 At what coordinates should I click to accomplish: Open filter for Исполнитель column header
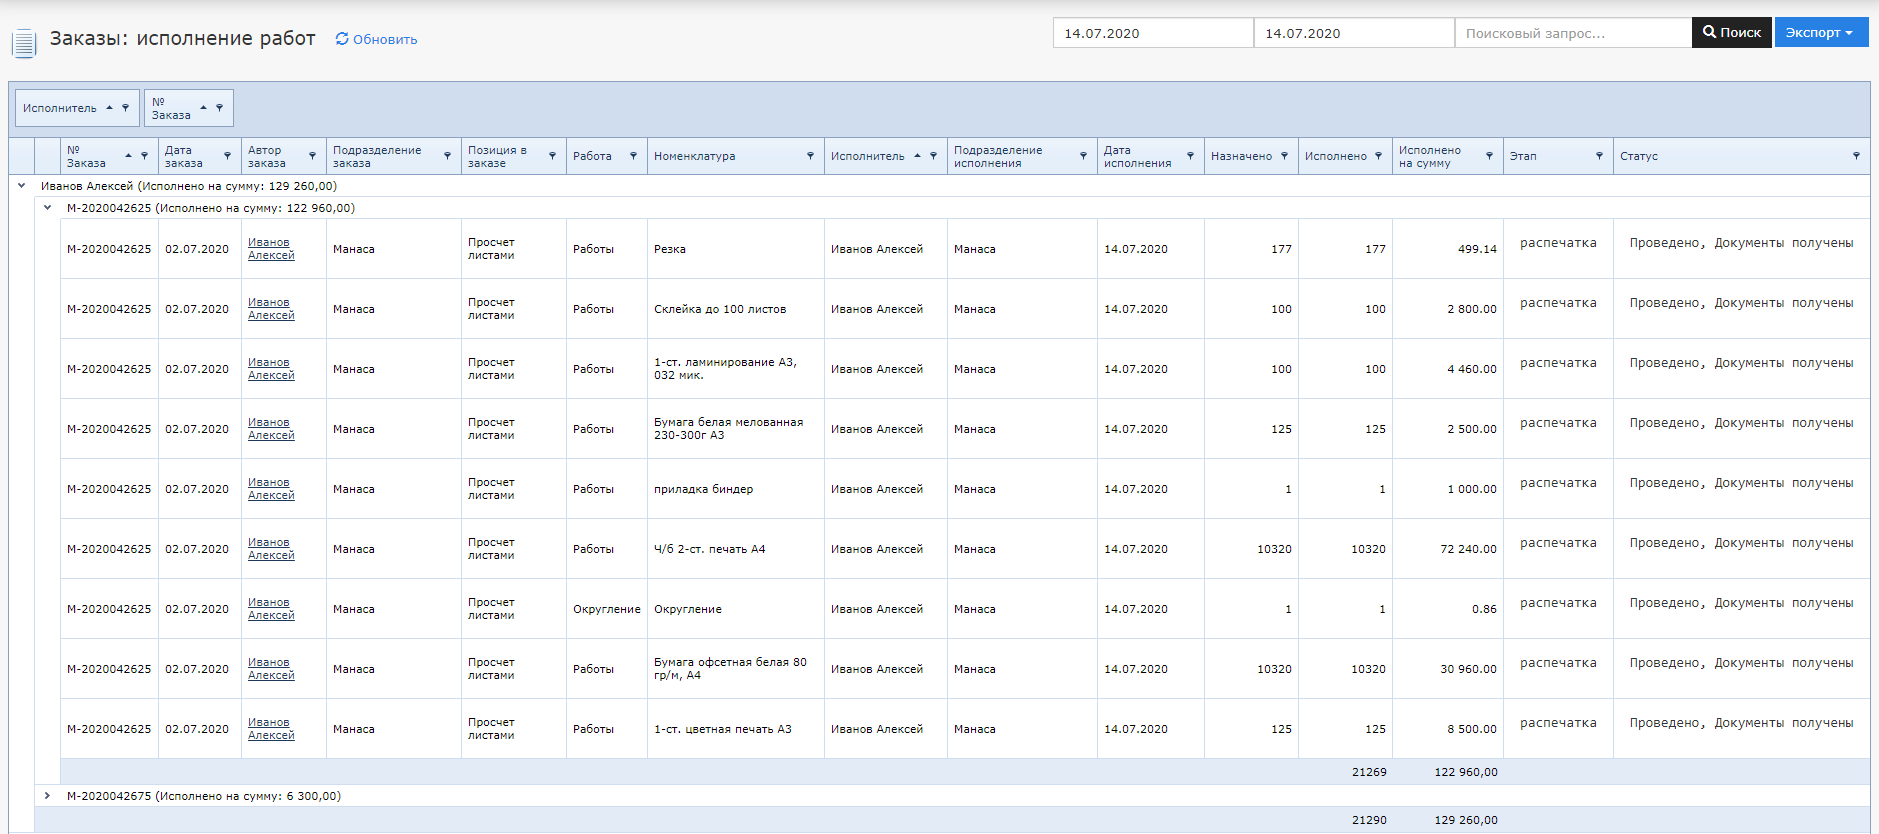click(934, 156)
